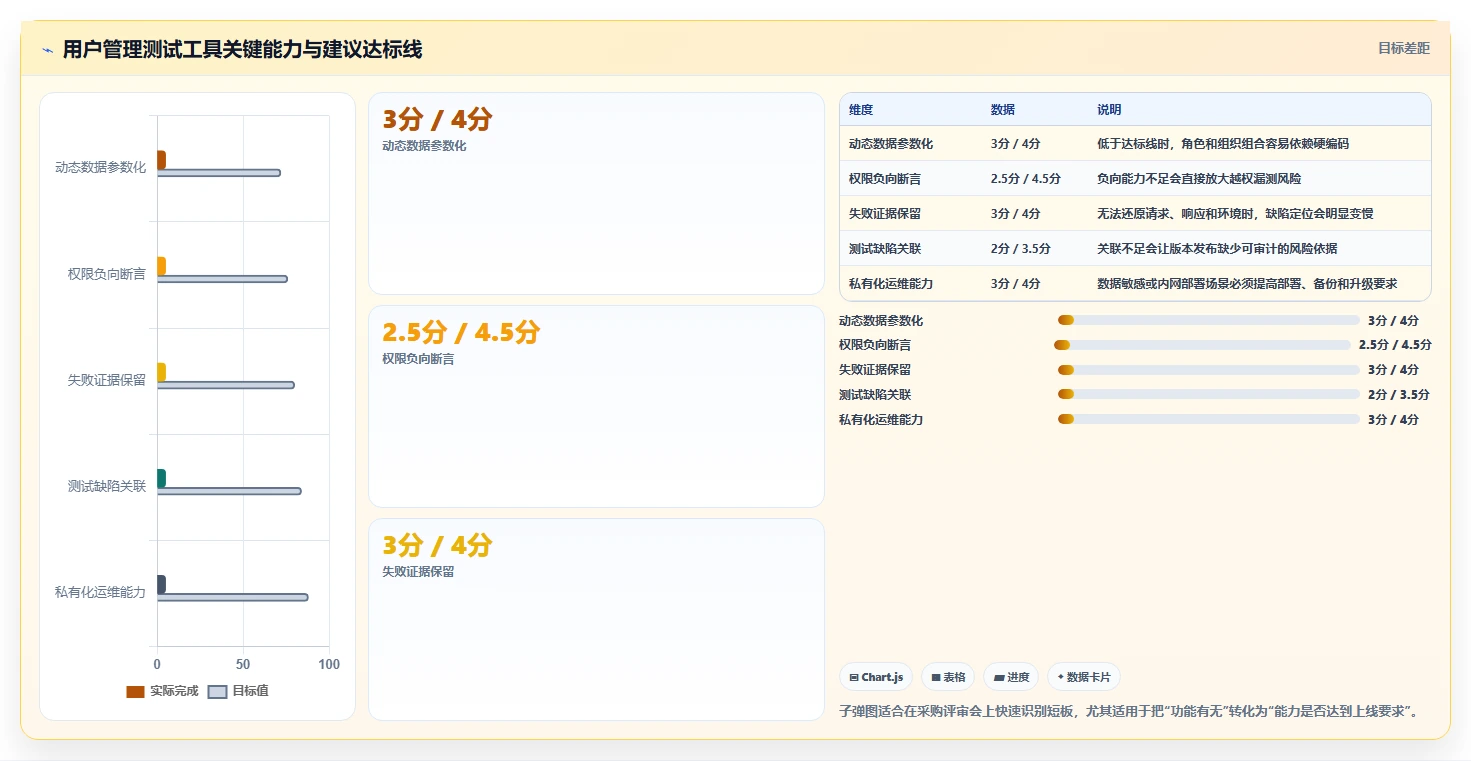Click the dark 私有化运维能力 actual-value bar
Image resolution: width=1471 pixels, height=761 pixels.
click(161, 584)
